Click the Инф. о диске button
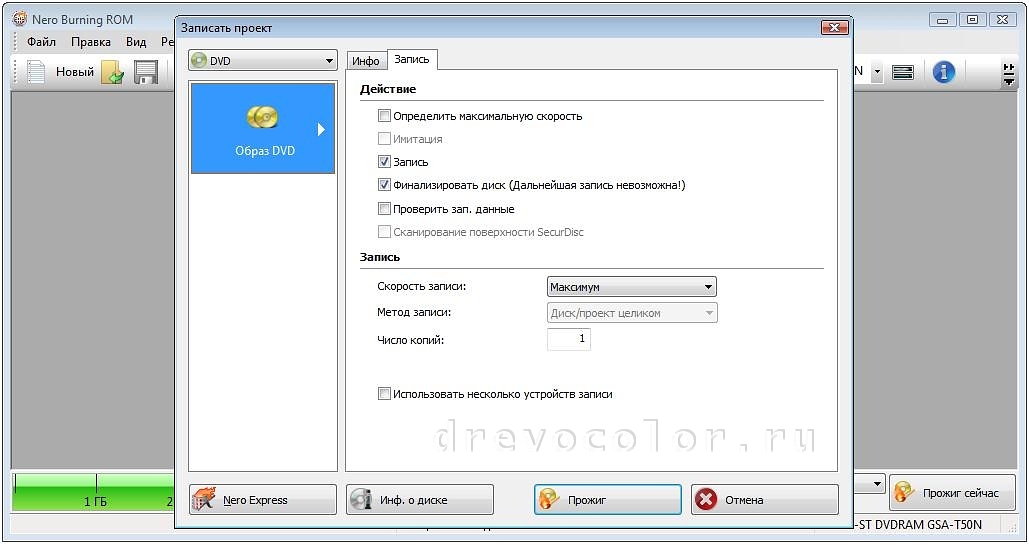 click(420, 500)
